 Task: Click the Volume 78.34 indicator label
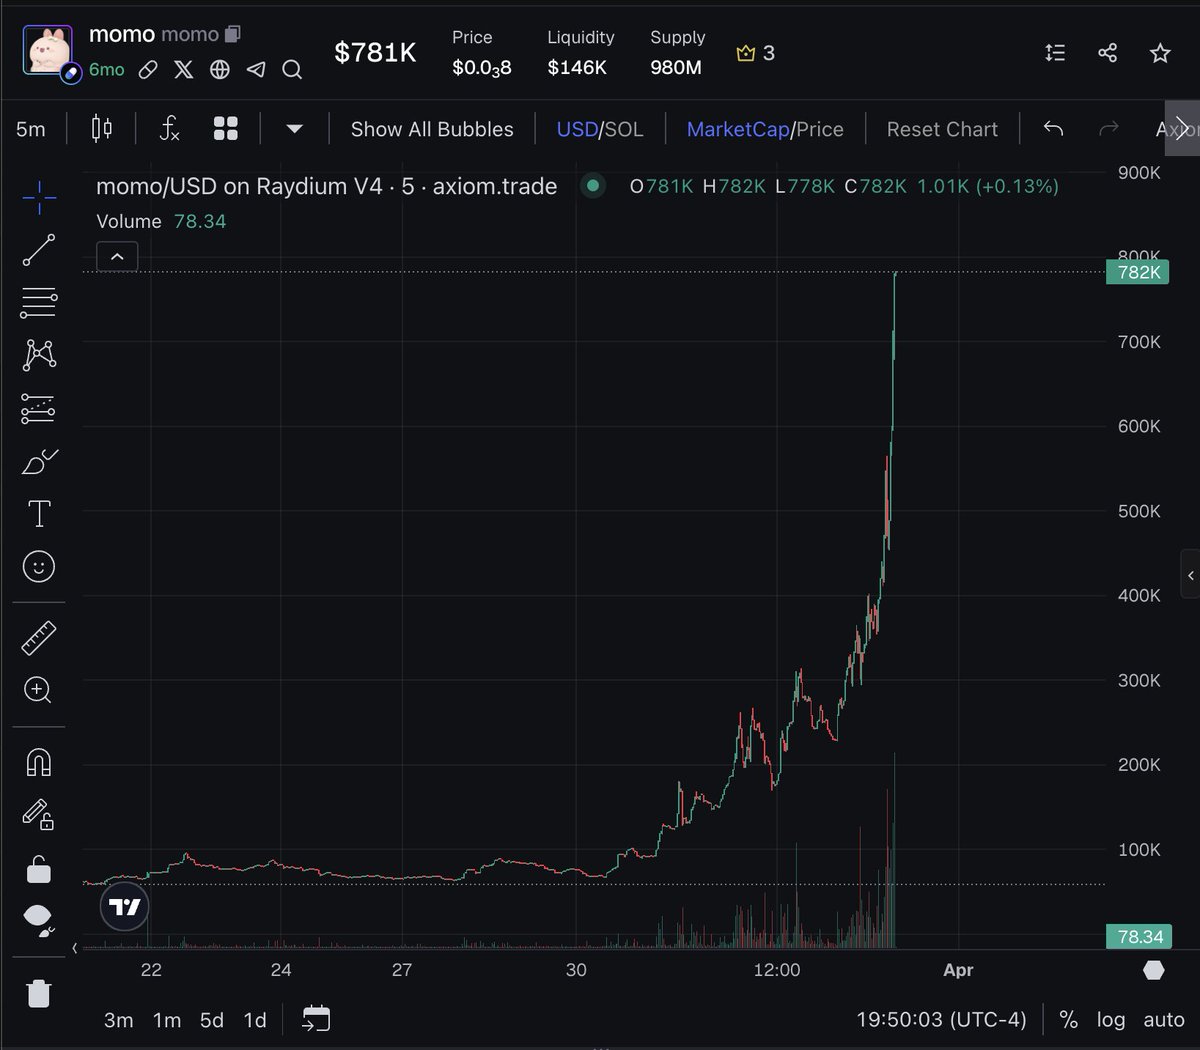pos(161,221)
